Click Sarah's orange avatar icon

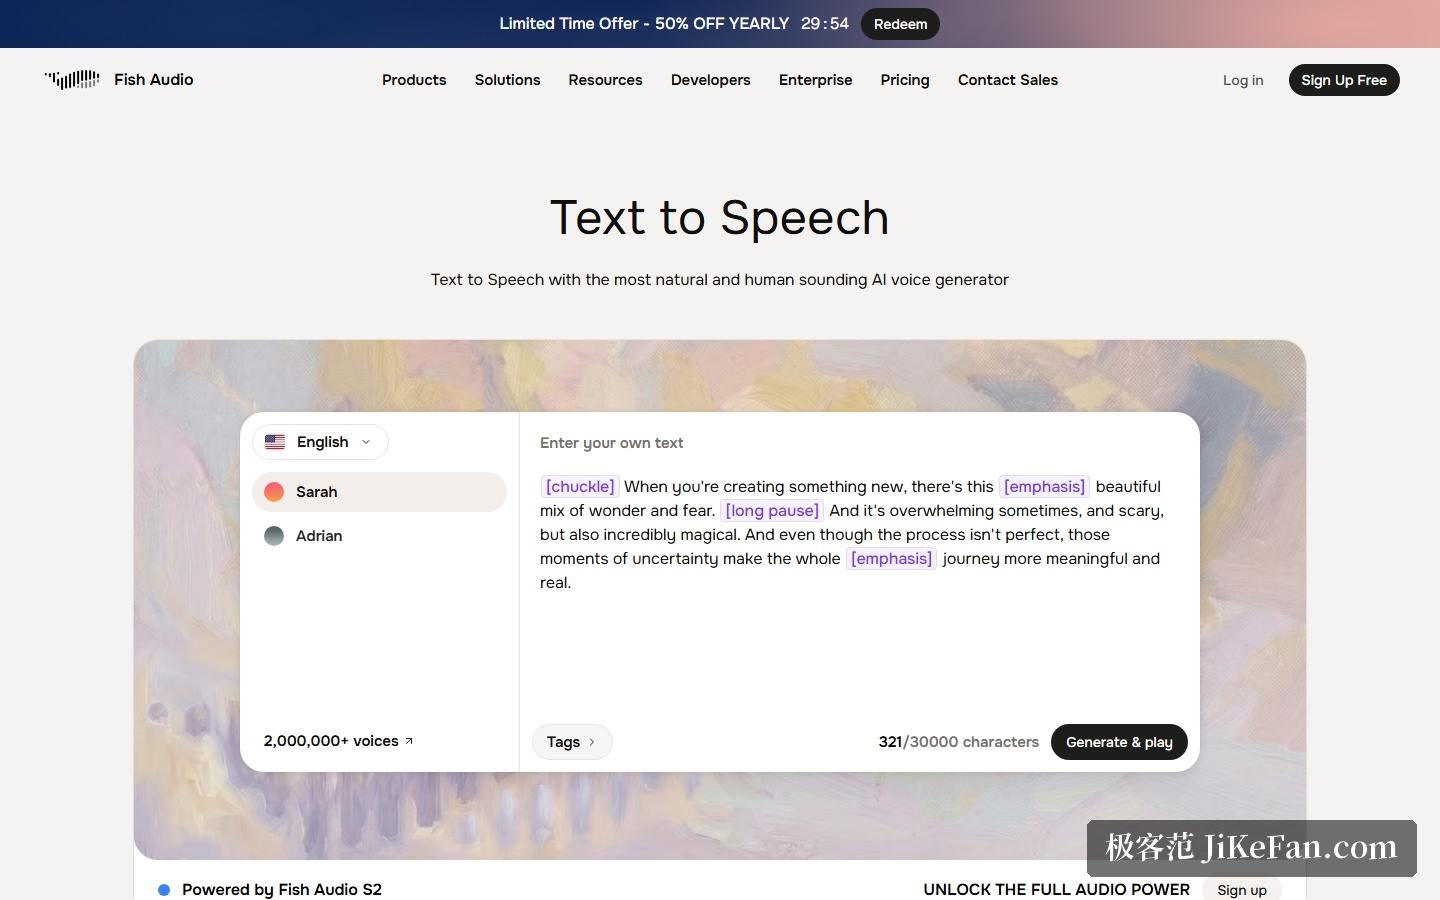click(x=274, y=492)
